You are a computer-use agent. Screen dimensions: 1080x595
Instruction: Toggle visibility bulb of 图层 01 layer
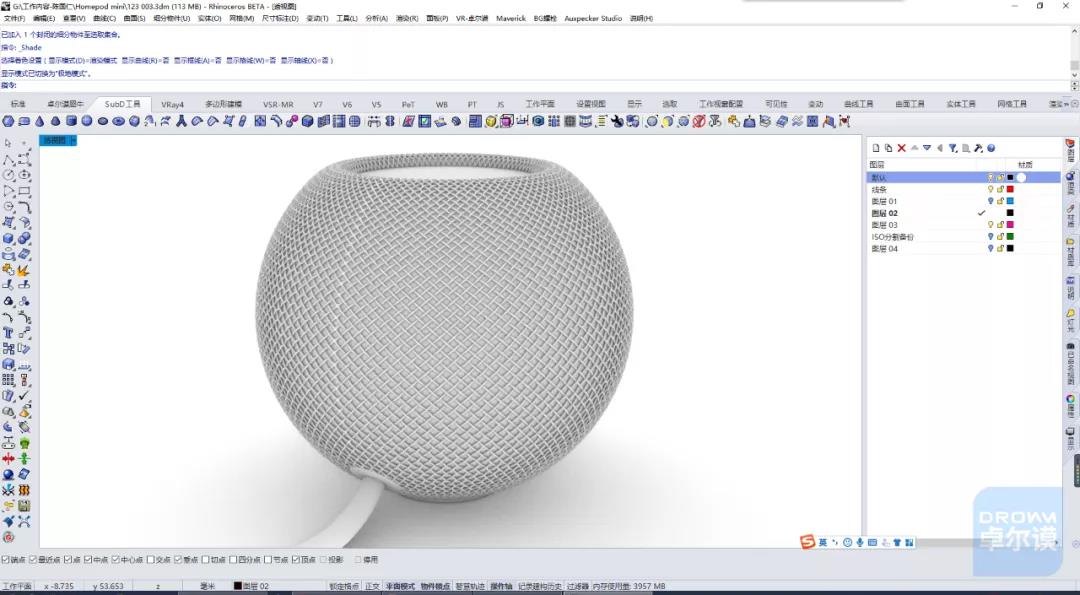pos(990,201)
